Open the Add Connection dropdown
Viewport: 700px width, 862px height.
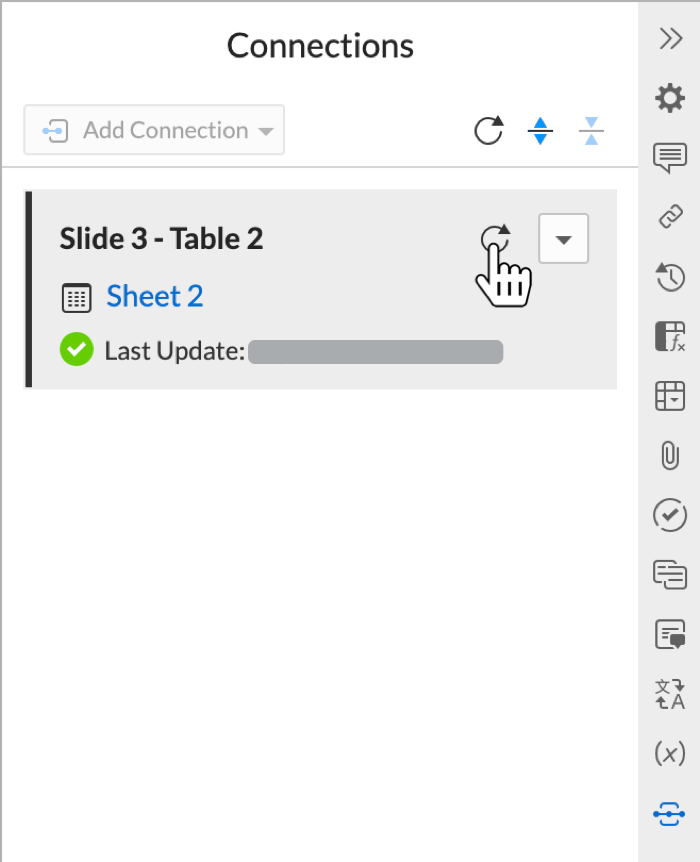[154, 130]
